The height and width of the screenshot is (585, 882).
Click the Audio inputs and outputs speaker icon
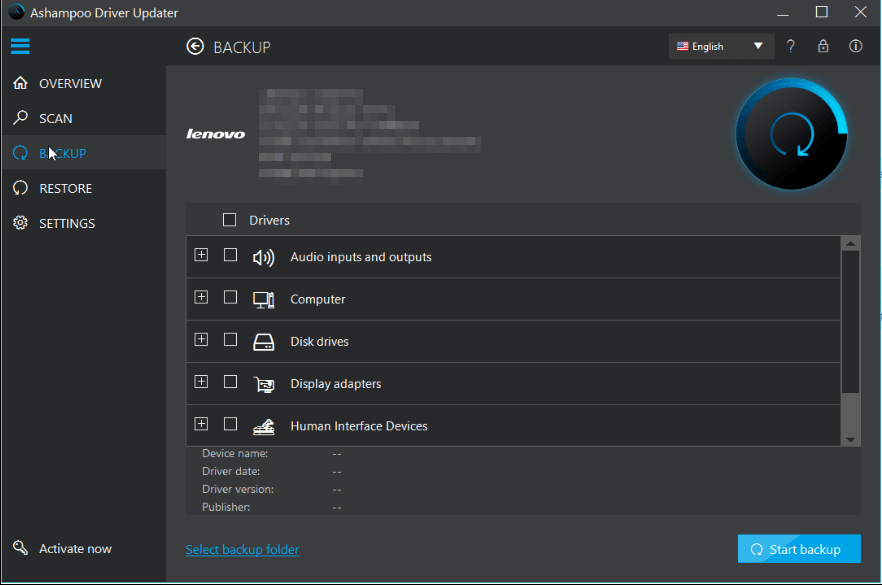pos(263,257)
